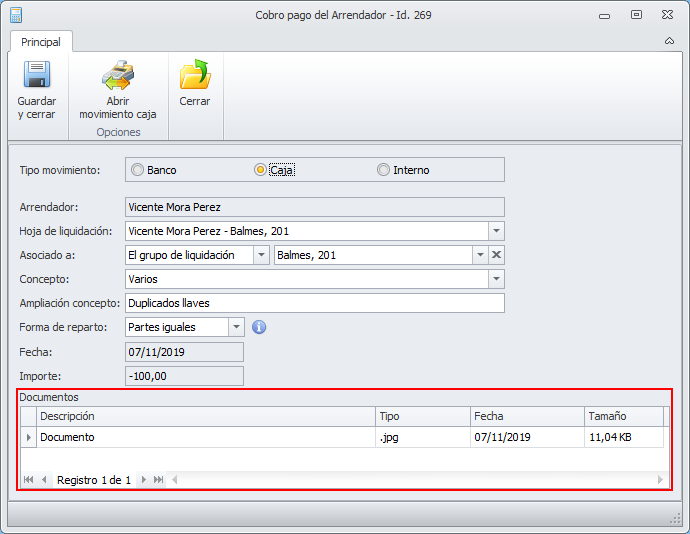Click the Tamaño column header
The height and width of the screenshot is (534, 690).
click(x=624, y=416)
